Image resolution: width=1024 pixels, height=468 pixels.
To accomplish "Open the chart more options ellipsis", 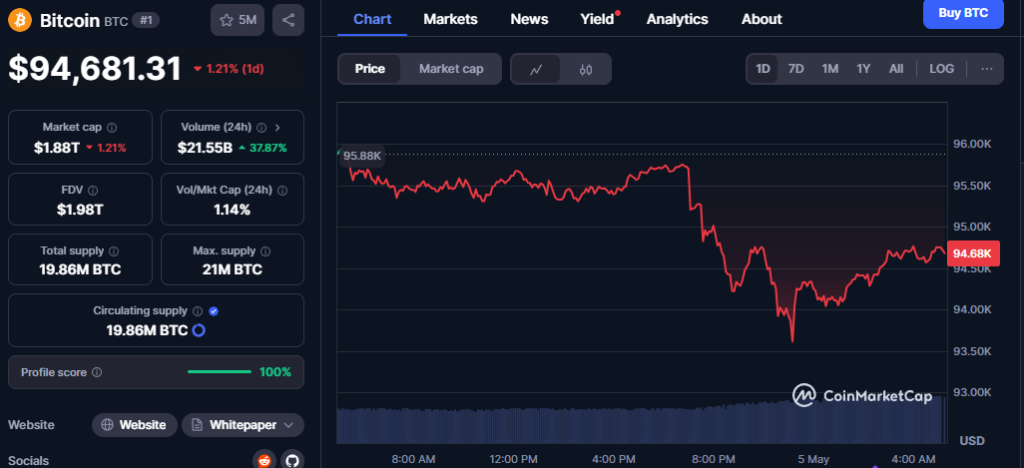I will pyautogui.click(x=987, y=69).
